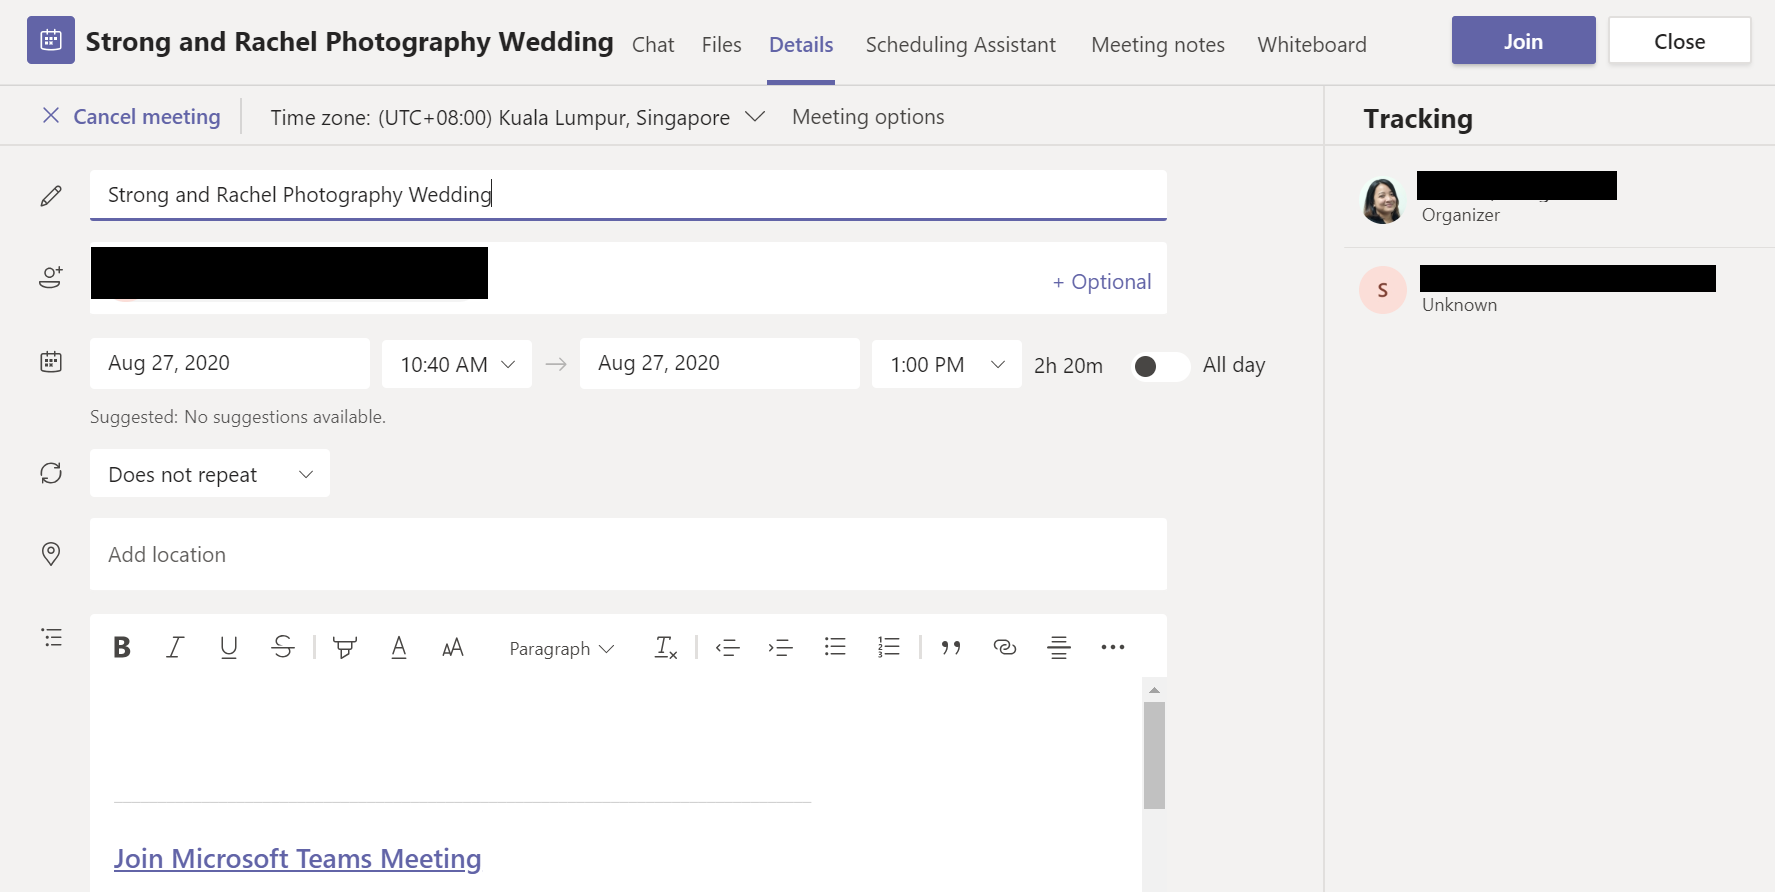Join the meeting
Image resolution: width=1775 pixels, height=892 pixels.
1524,41
